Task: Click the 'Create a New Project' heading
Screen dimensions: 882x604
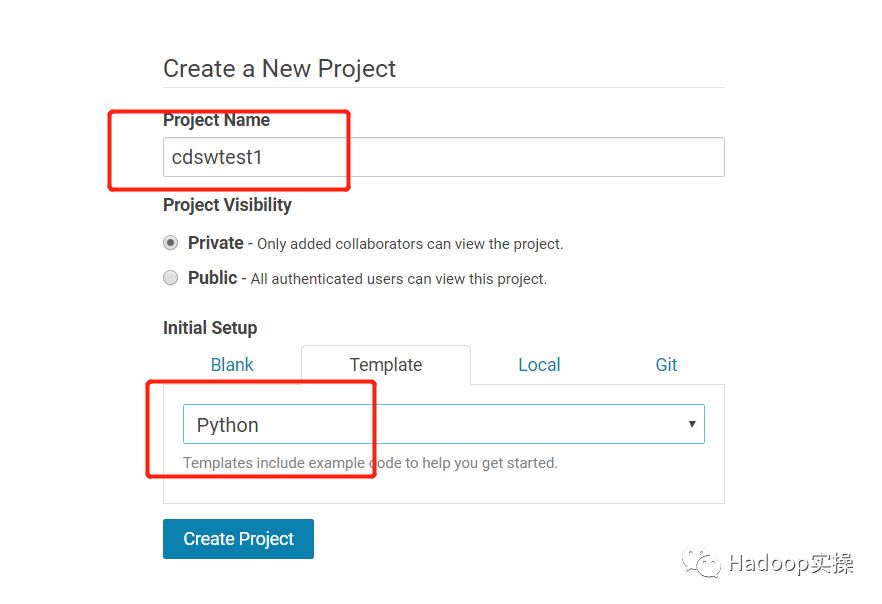Action: click(279, 69)
